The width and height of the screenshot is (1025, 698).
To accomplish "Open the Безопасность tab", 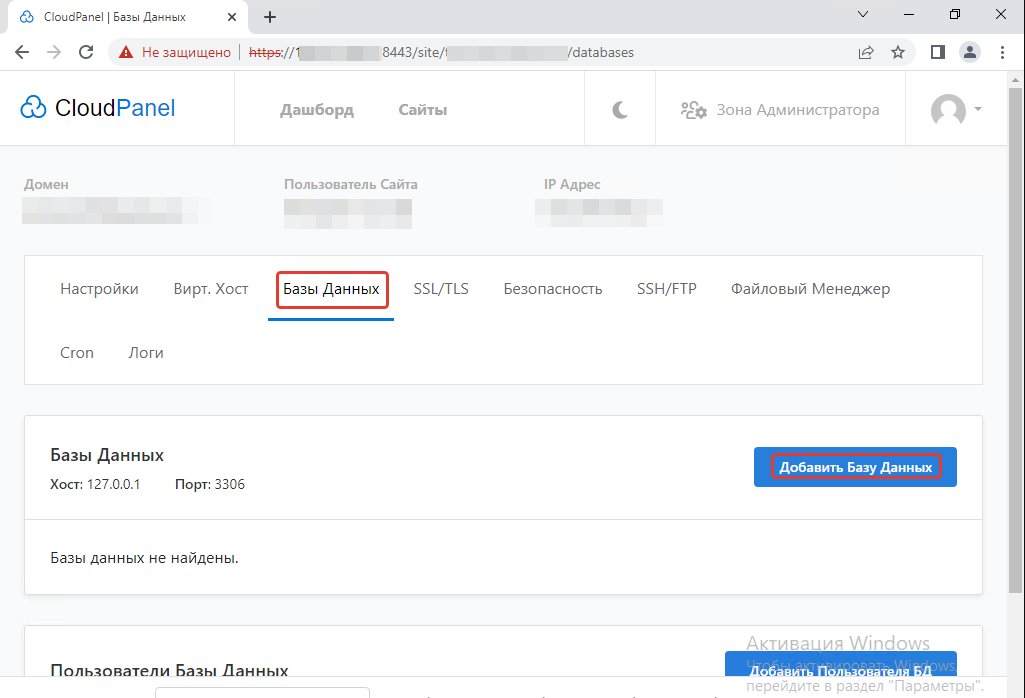I will click(x=552, y=289).
